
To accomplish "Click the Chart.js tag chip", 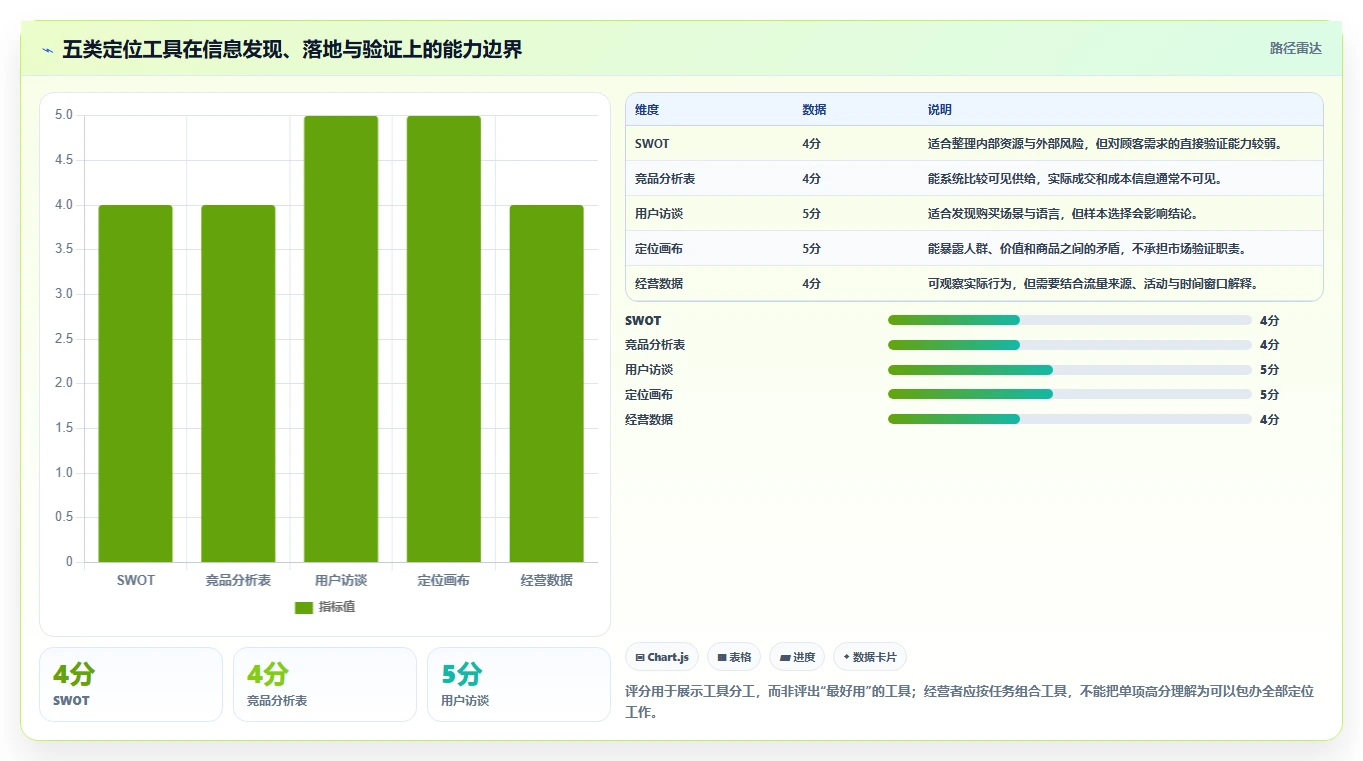I will tap(662, 657).
